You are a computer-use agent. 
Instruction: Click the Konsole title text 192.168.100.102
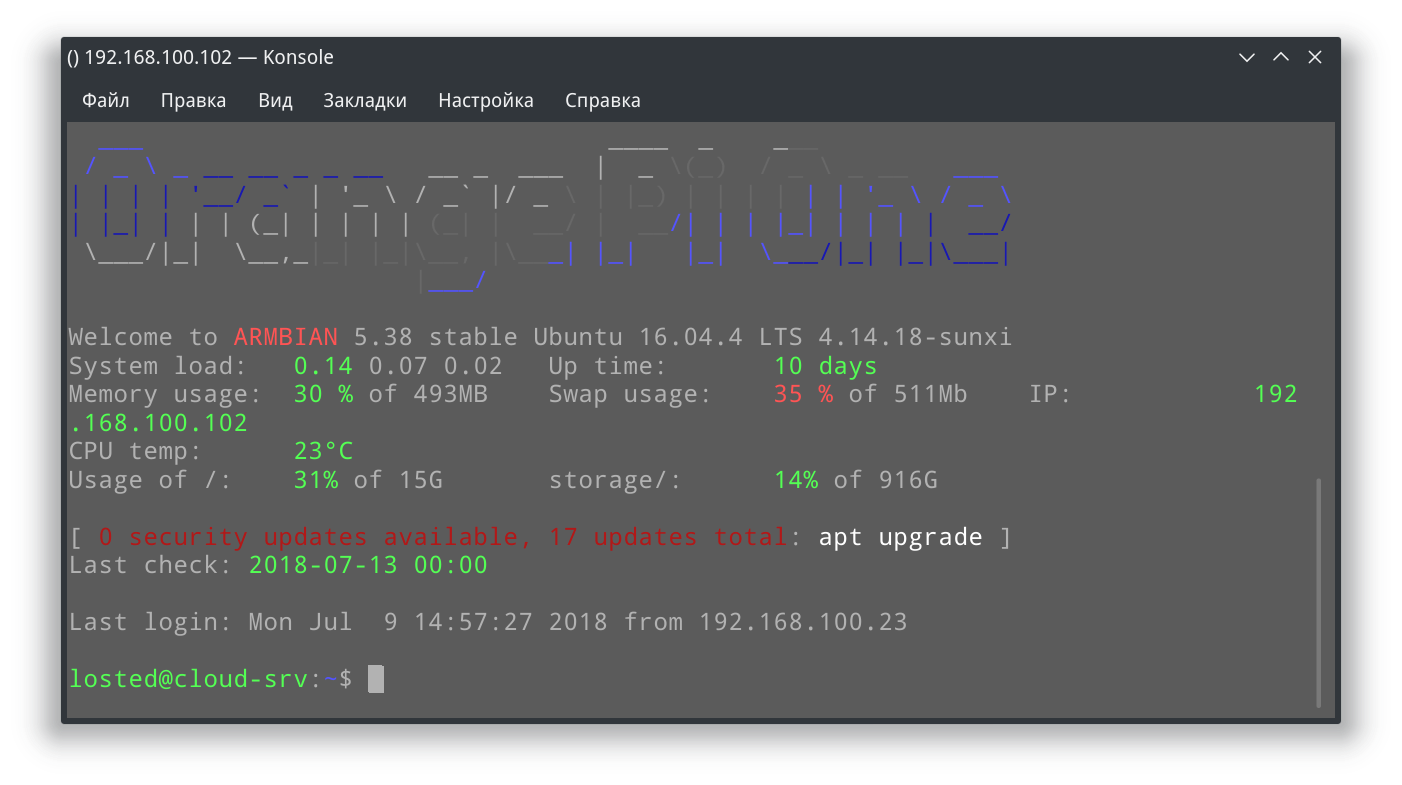pyautogui.click(x=159, y=57)
